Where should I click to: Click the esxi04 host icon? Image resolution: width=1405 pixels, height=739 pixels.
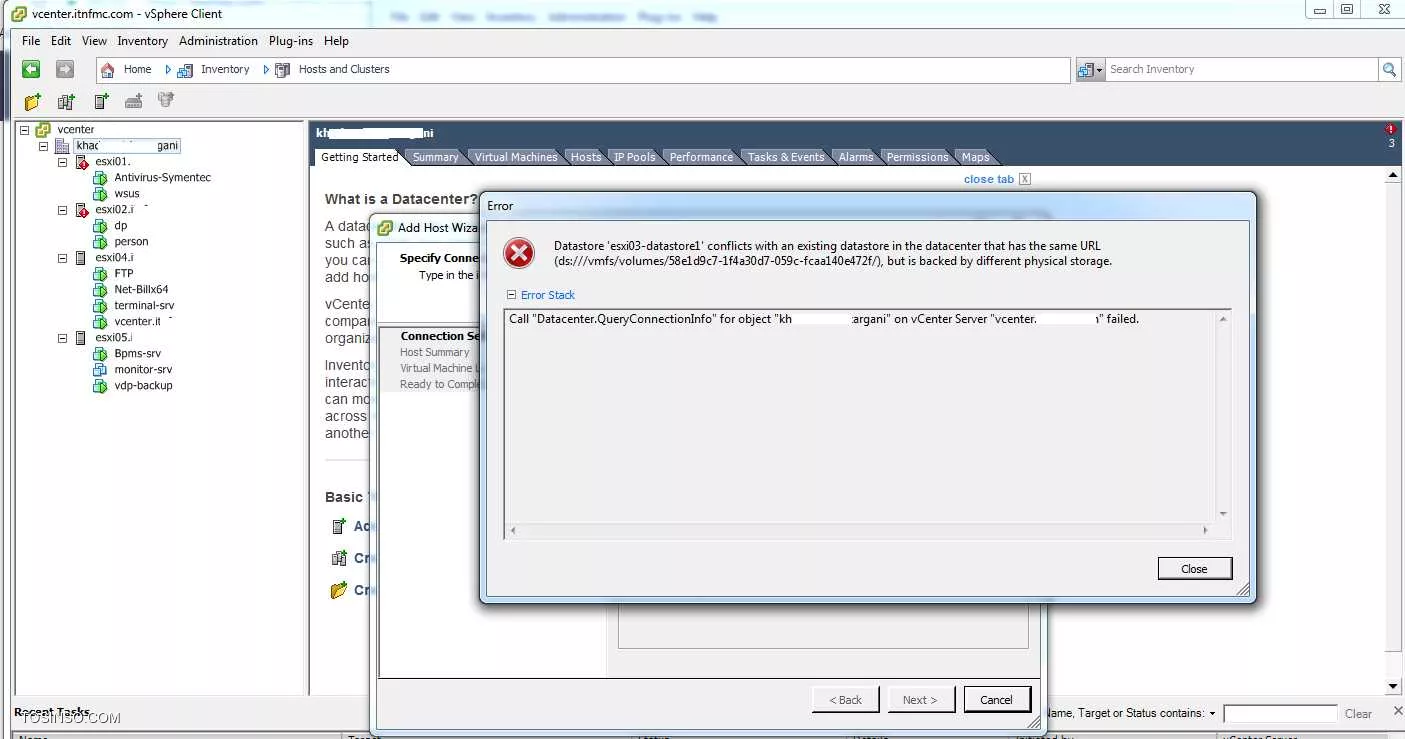(x=81, y=258)
